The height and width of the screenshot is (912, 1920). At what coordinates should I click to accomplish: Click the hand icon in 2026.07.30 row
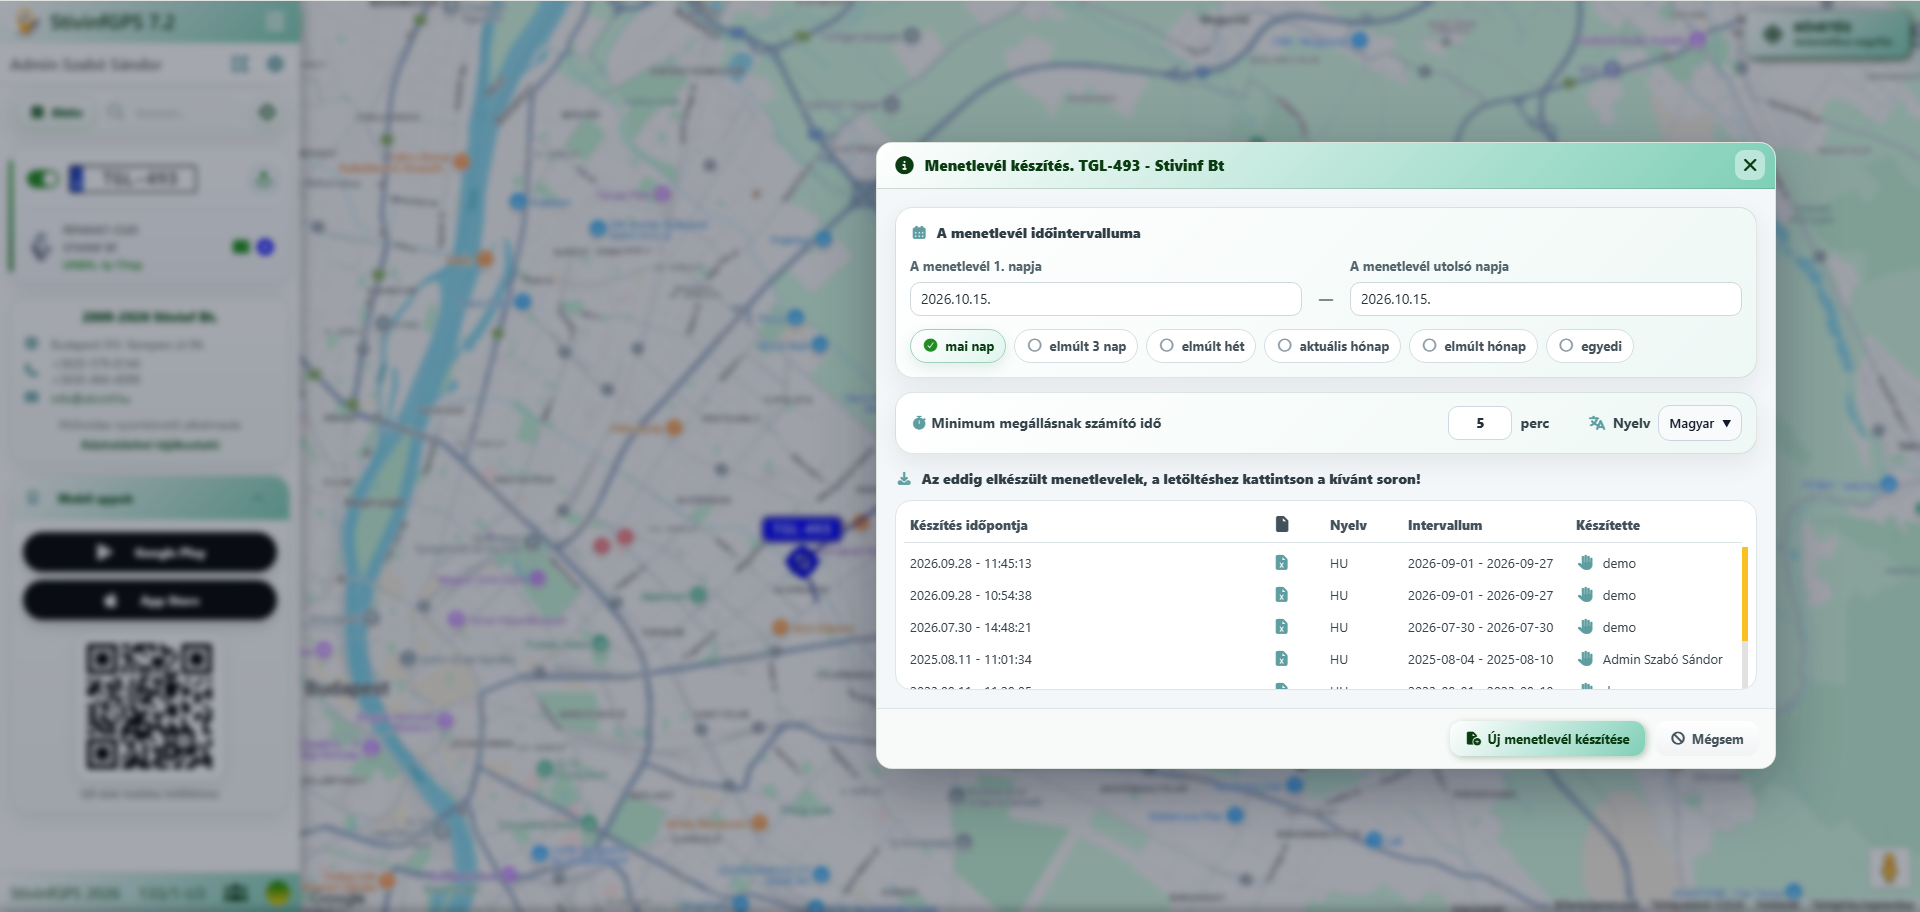(1585, 627)
